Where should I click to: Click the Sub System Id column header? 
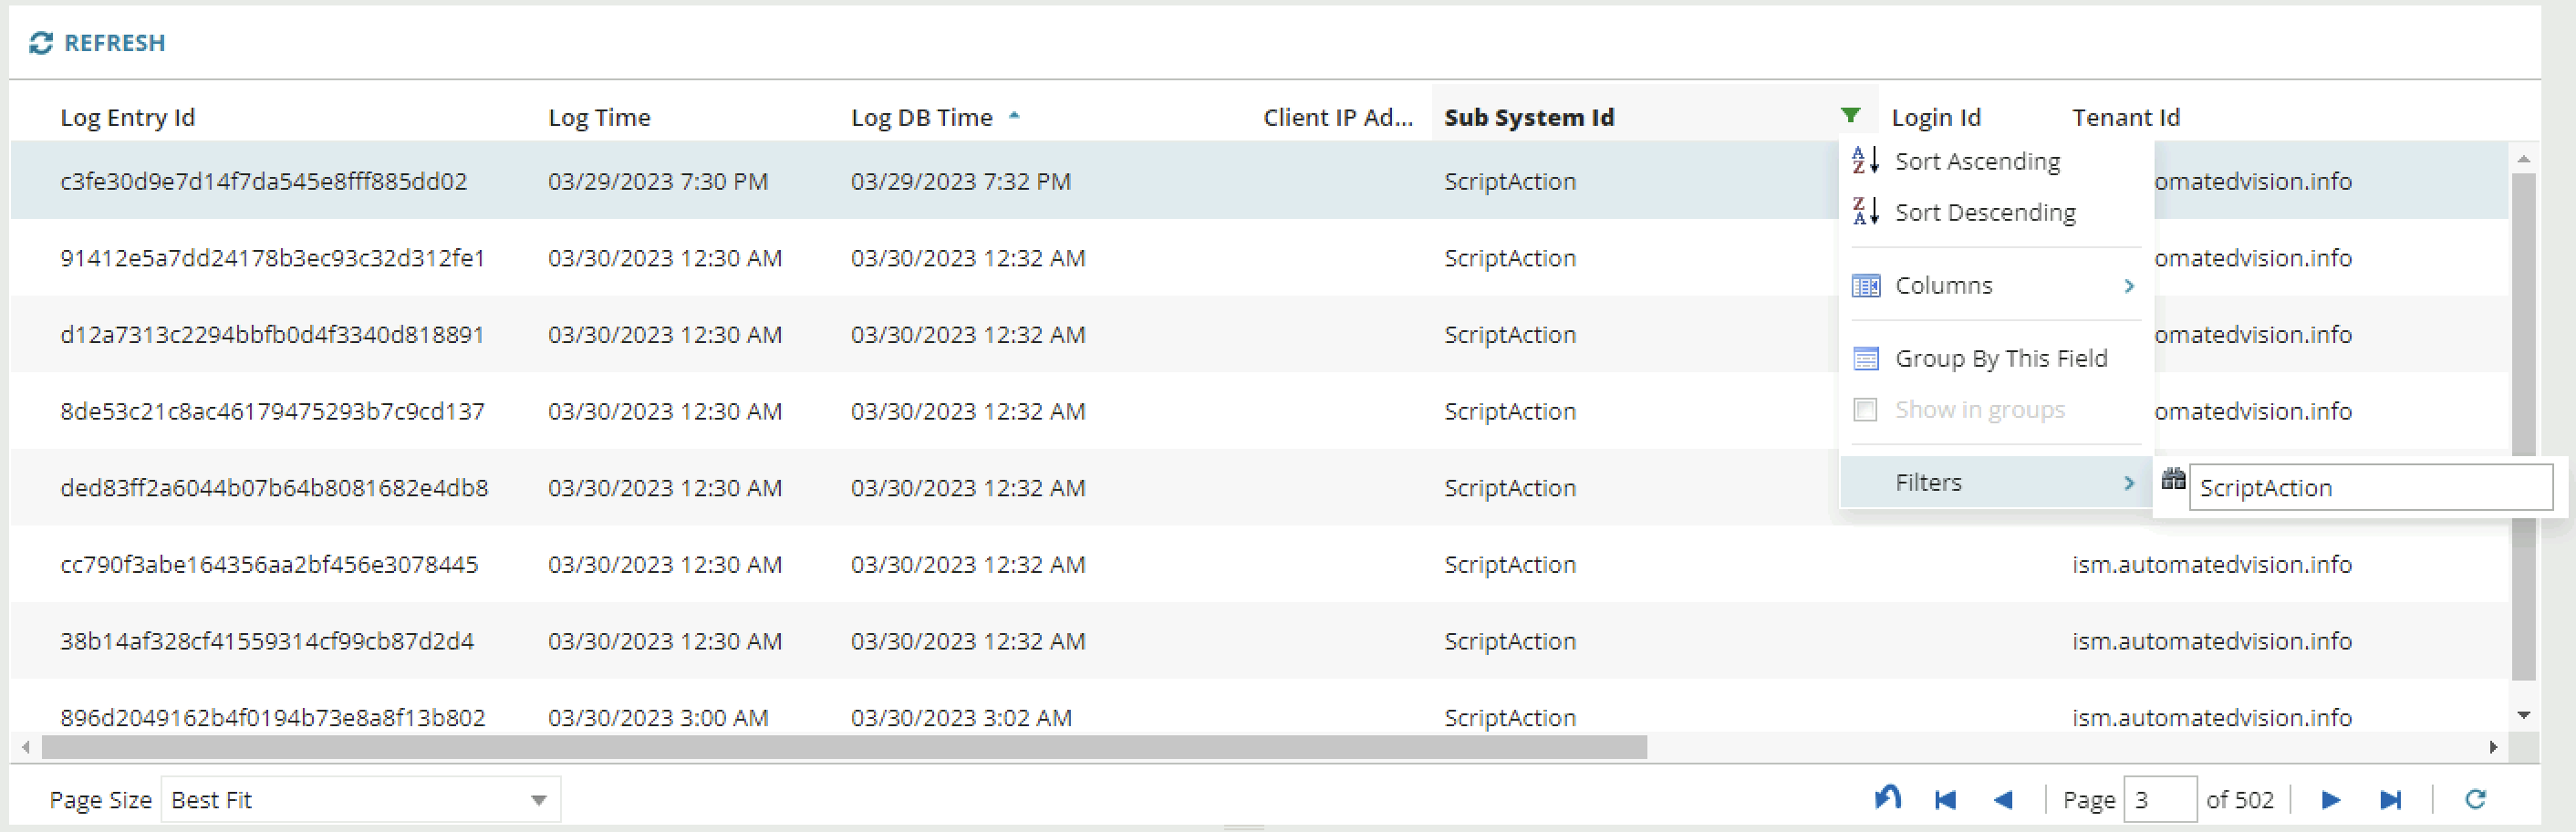1529,117
